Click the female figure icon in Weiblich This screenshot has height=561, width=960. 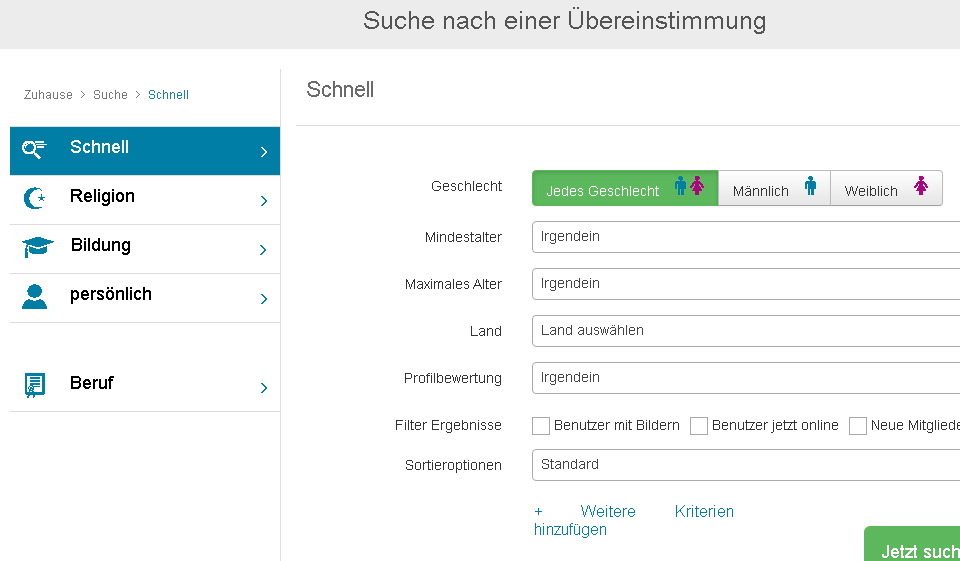(921, 186)
